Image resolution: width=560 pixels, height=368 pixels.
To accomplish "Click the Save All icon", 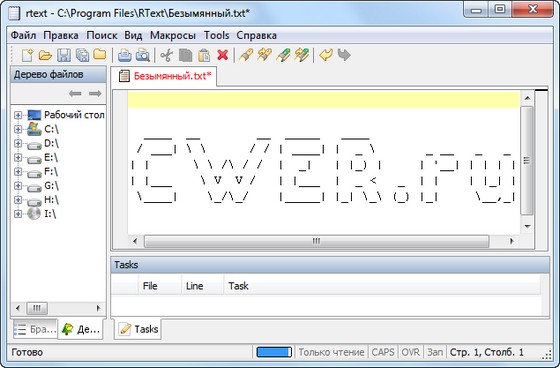I will click(x=82, y=55).
